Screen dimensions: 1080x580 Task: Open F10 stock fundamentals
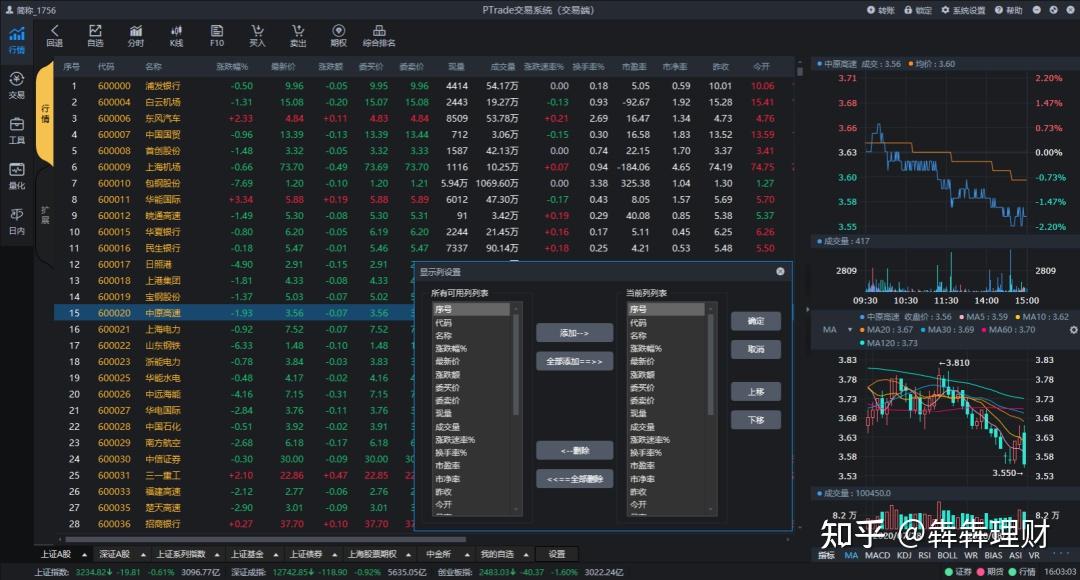click(217, 35)
